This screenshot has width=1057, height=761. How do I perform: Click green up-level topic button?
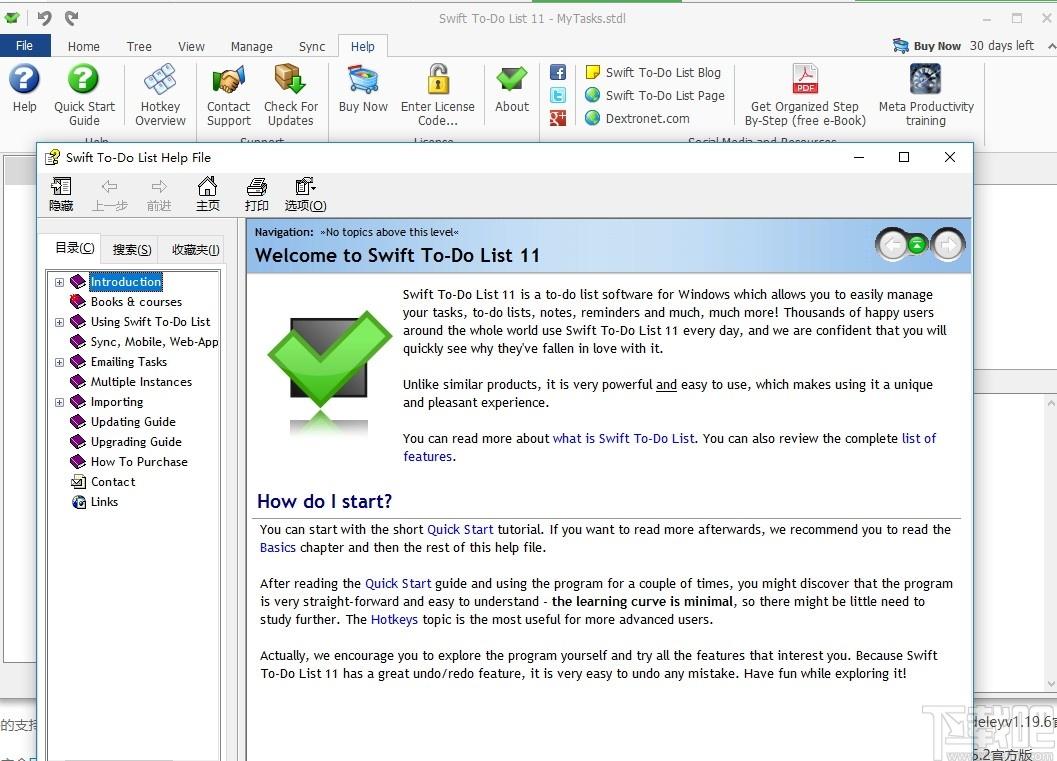point(917,245)
